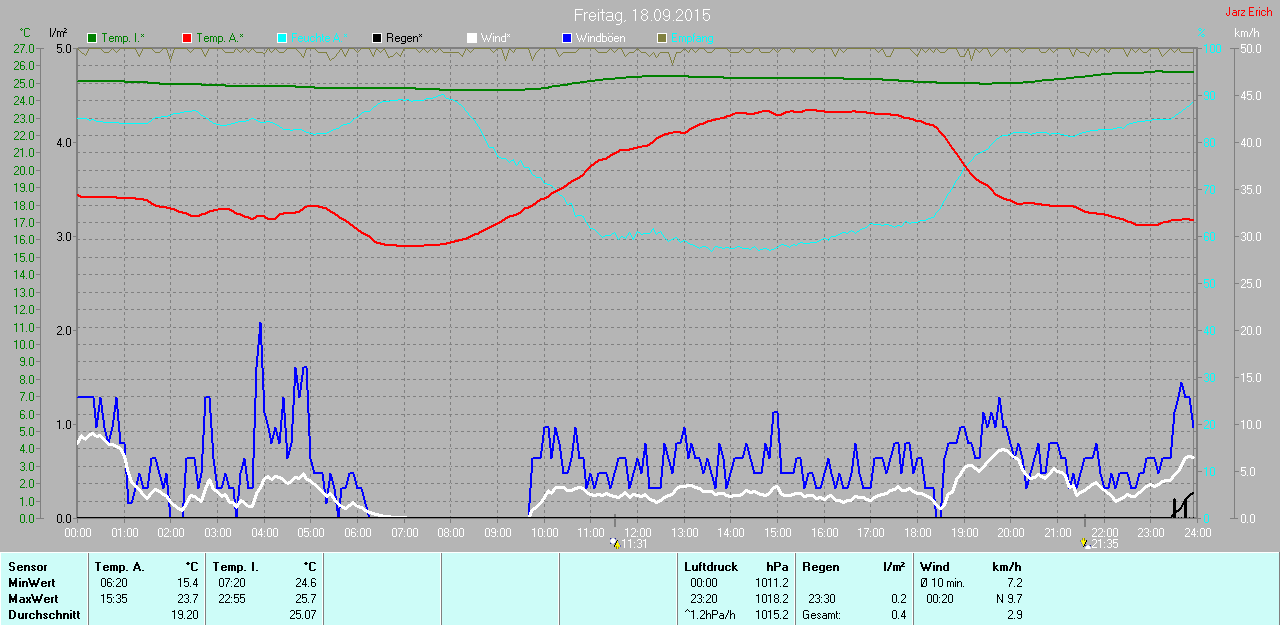Click the chart title 'Freitag, 18.09.2015'

coord(643,16)
